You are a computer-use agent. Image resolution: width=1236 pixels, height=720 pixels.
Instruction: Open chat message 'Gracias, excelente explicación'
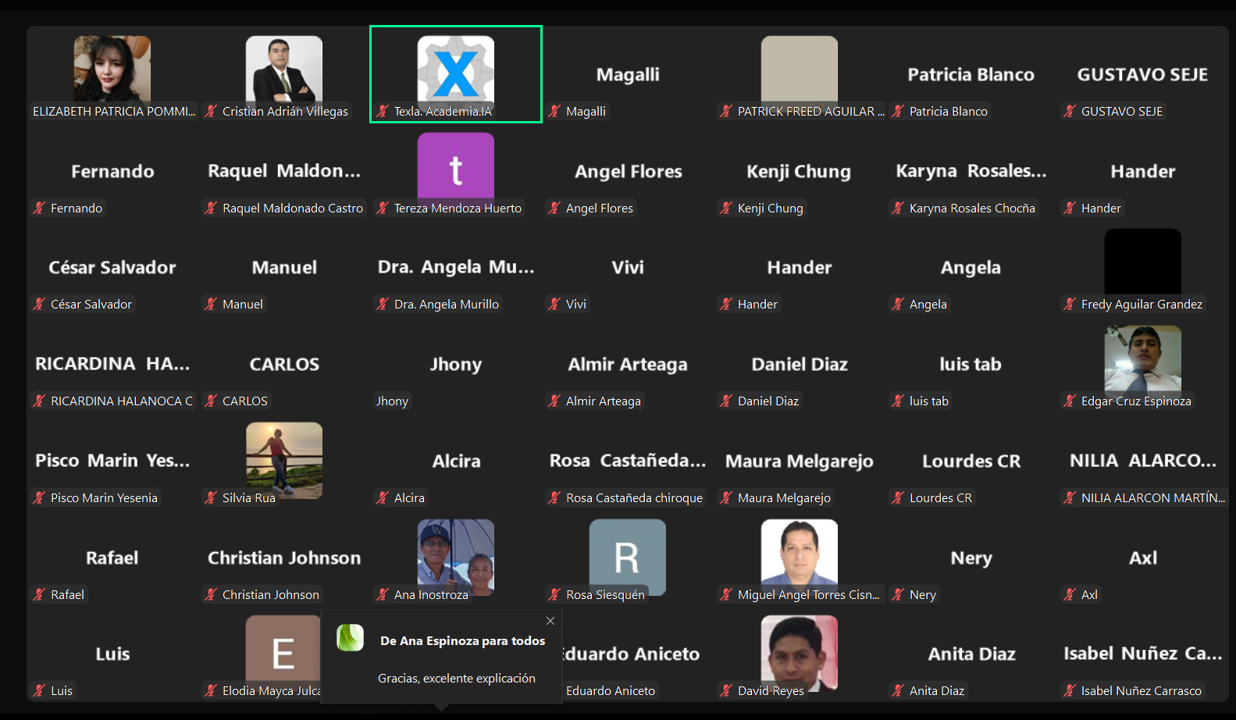pos(456,678)
